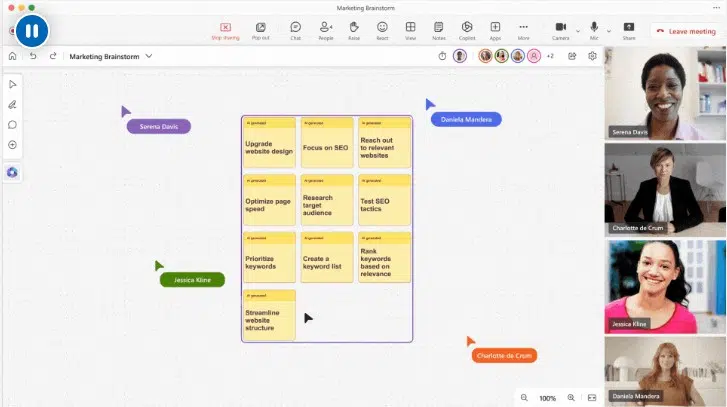Select the Reach out to relevant websites note
Screen dimensions: 727x407
click(x=384, y=142)
